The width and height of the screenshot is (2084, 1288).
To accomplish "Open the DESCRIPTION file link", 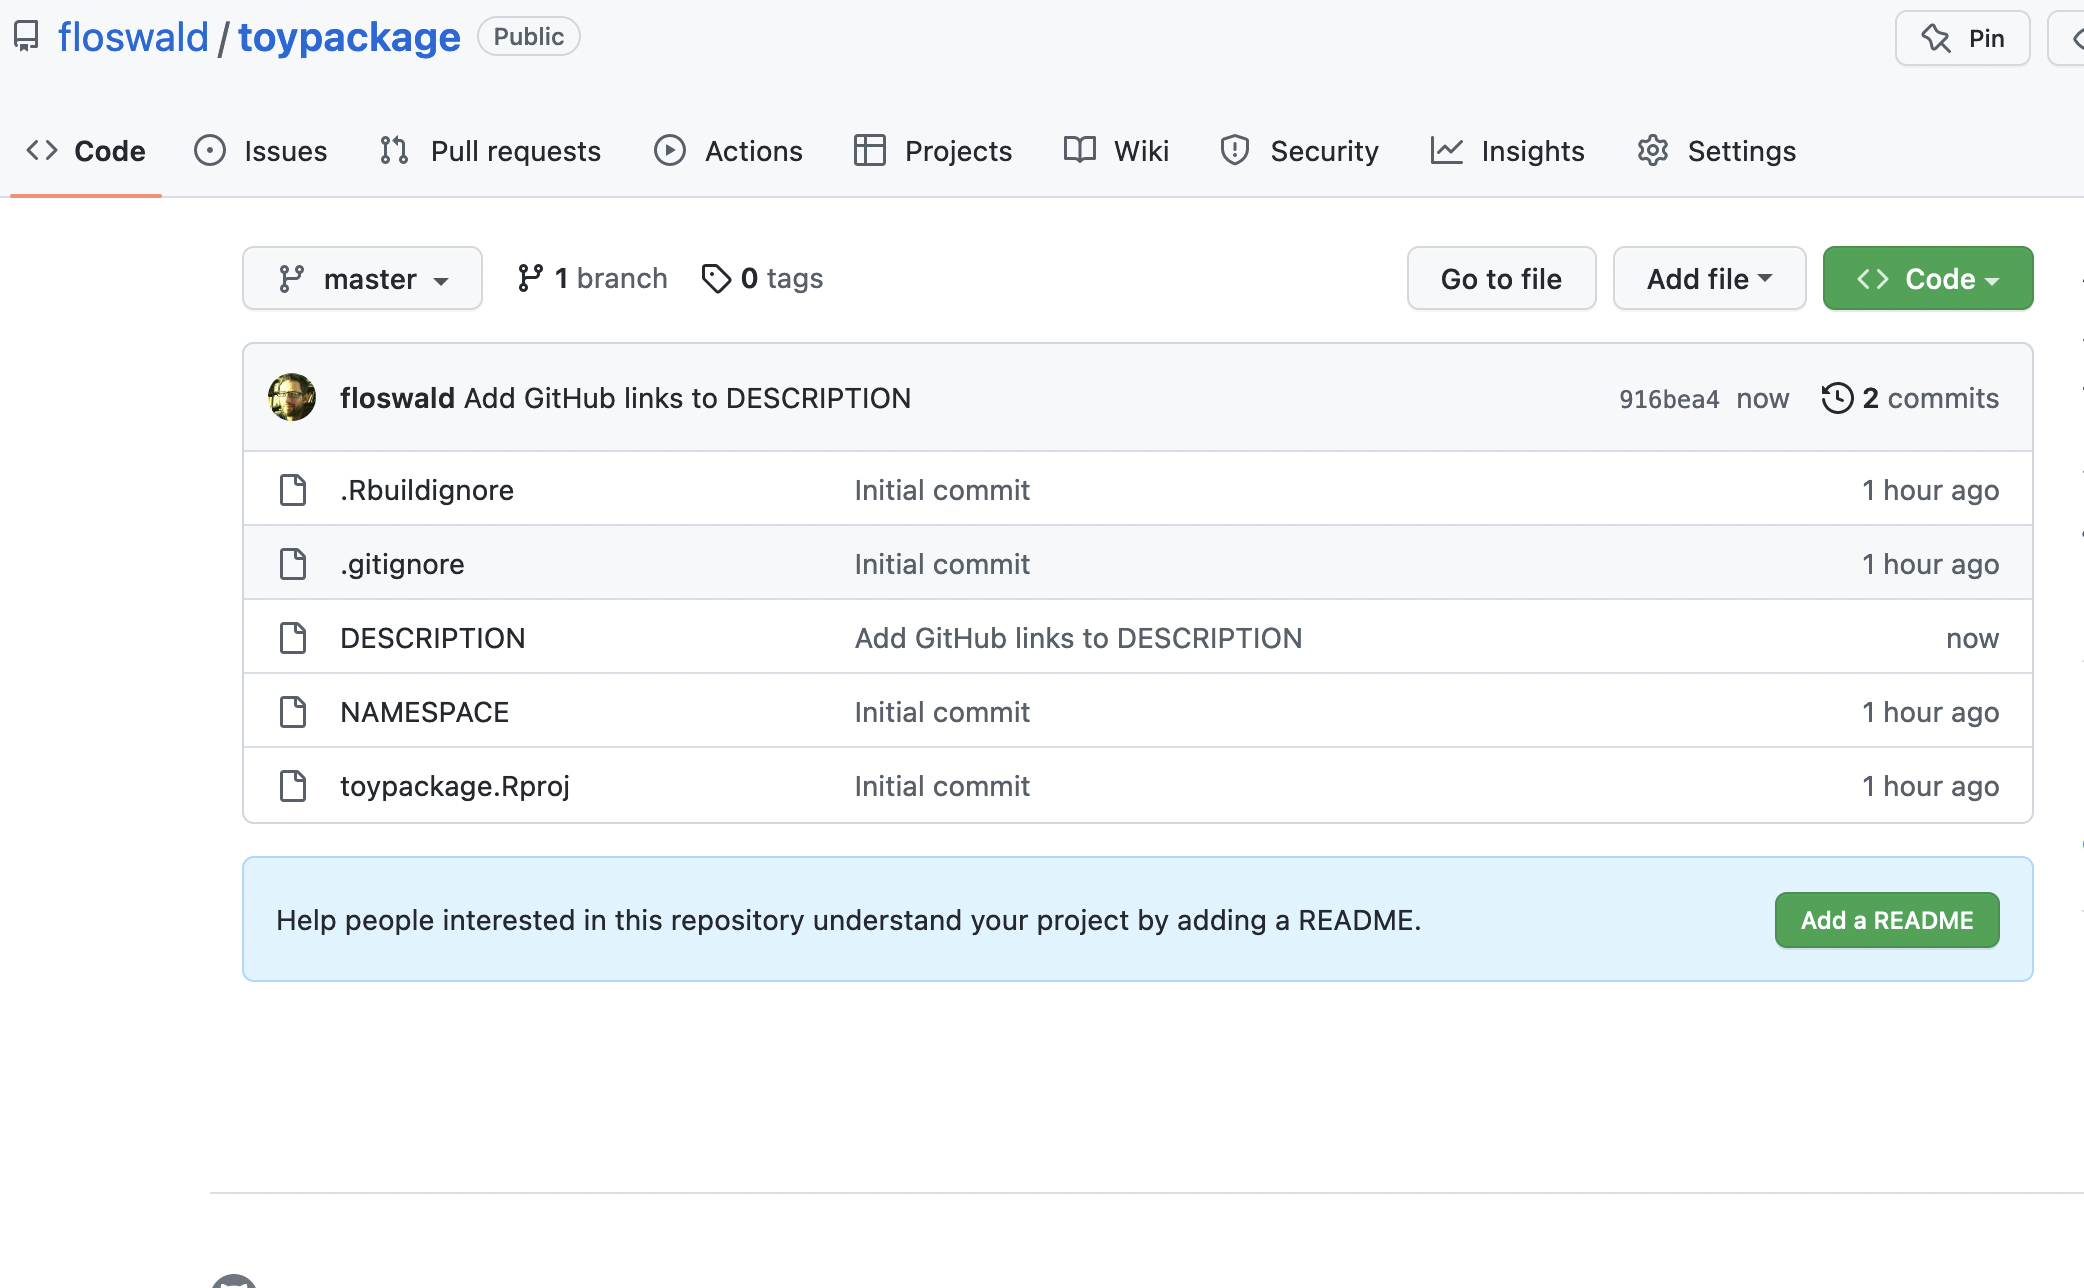I will (x=432, y=638).
